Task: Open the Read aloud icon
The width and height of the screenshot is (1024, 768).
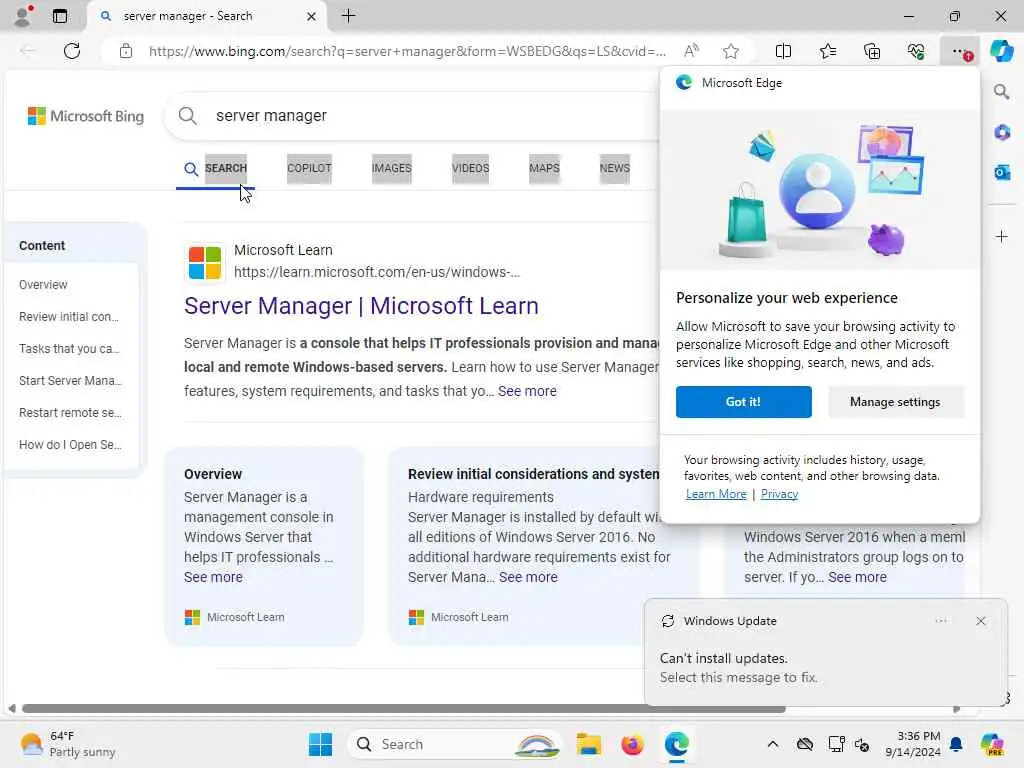Action: (x=691, y=51)
